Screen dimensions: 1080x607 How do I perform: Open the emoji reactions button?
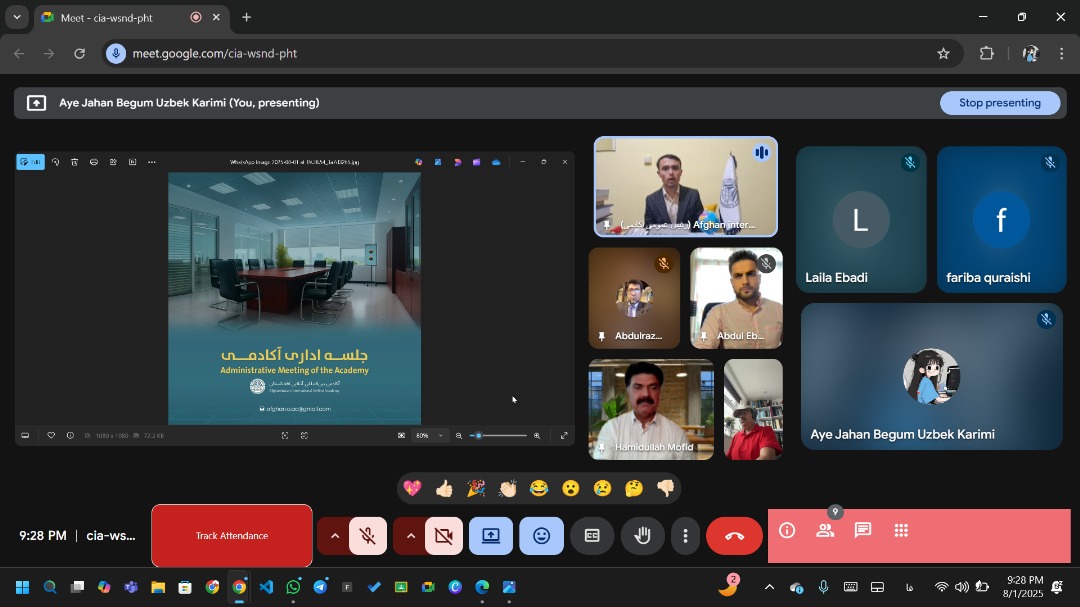(541, 536)
